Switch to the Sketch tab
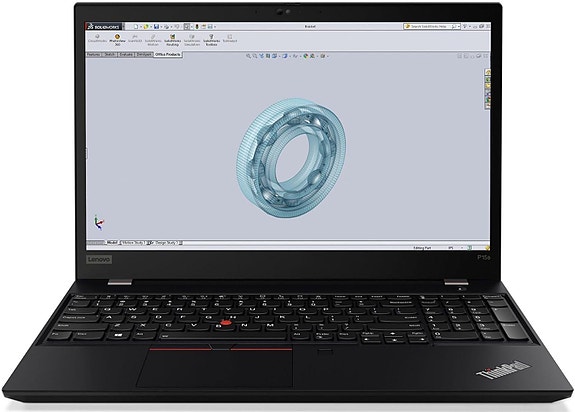Viewport: 575px width, 412px height. (109, 54)
